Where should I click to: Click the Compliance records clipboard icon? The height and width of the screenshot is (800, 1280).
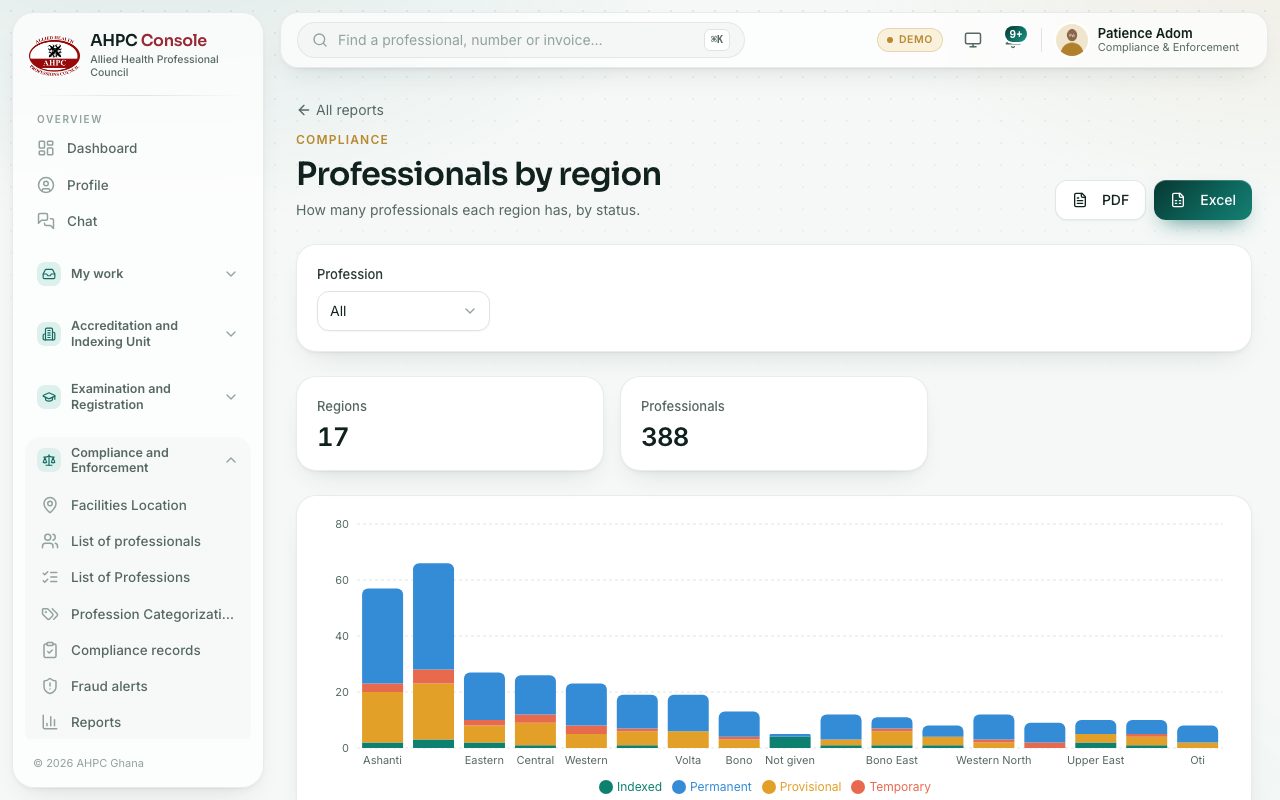click(x=50, y=650)
